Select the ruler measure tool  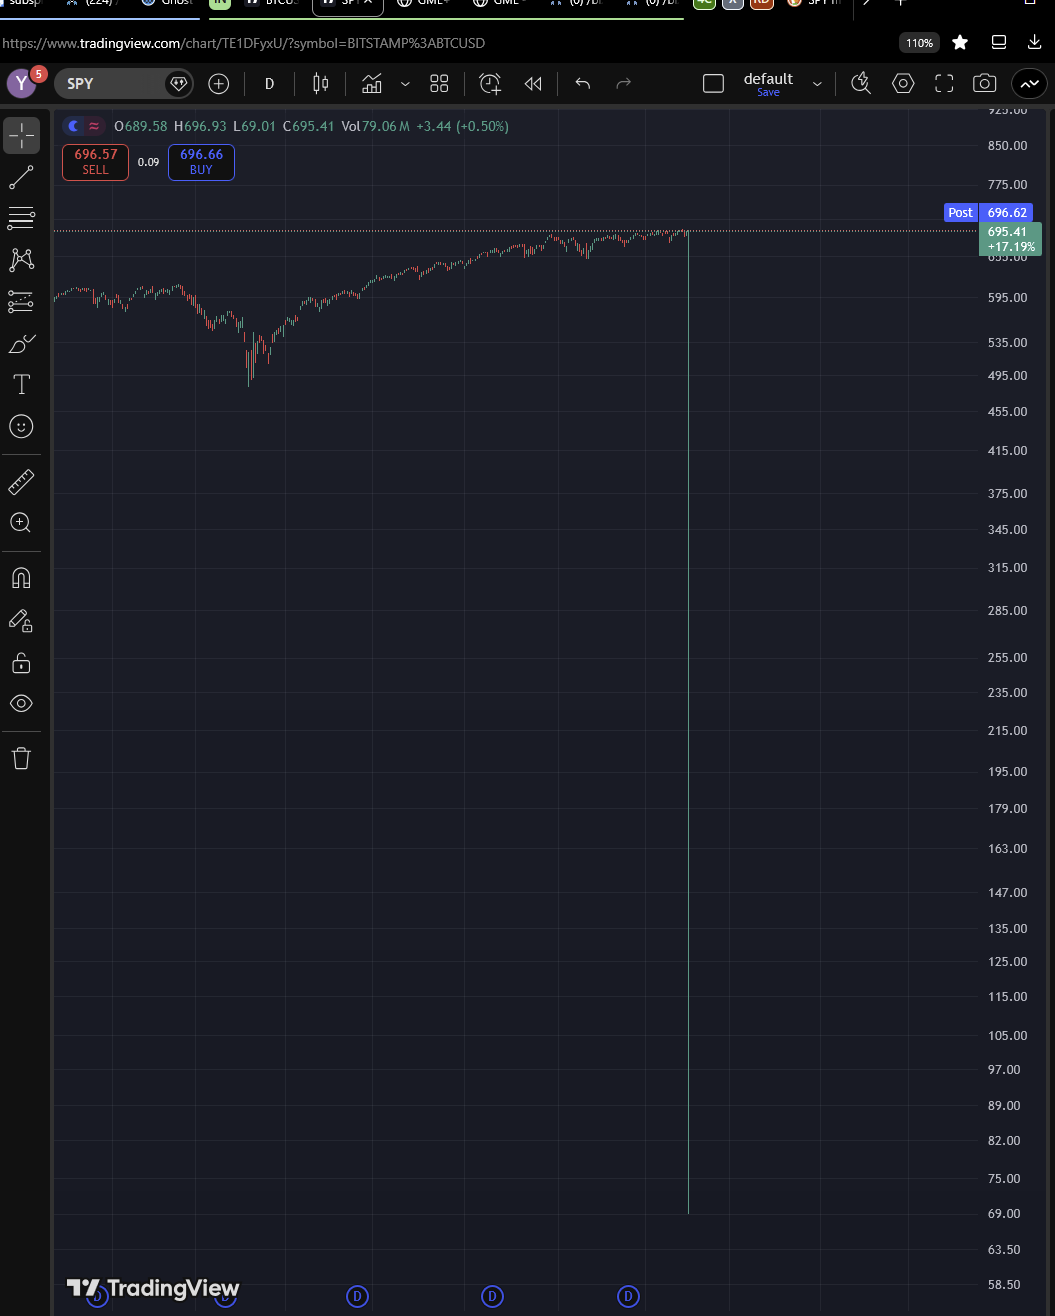21,482
